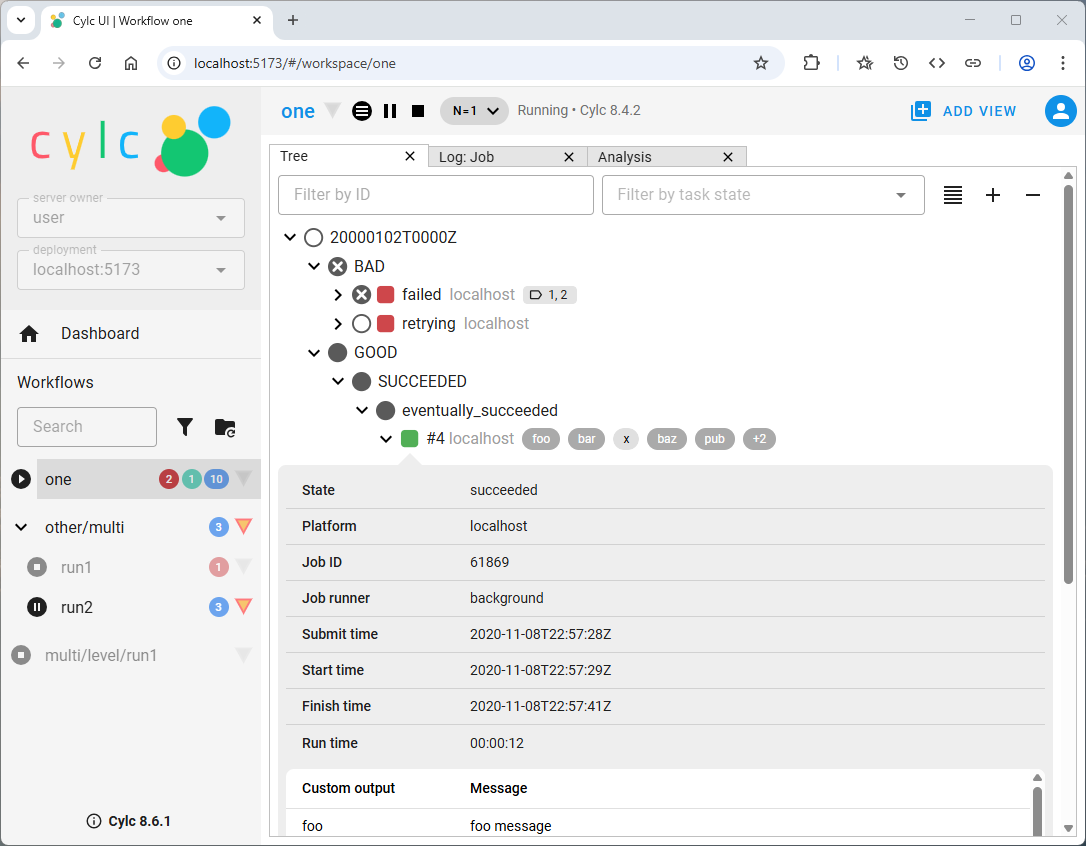
Task: Click the Filter by ID input field
Action: 435,194
